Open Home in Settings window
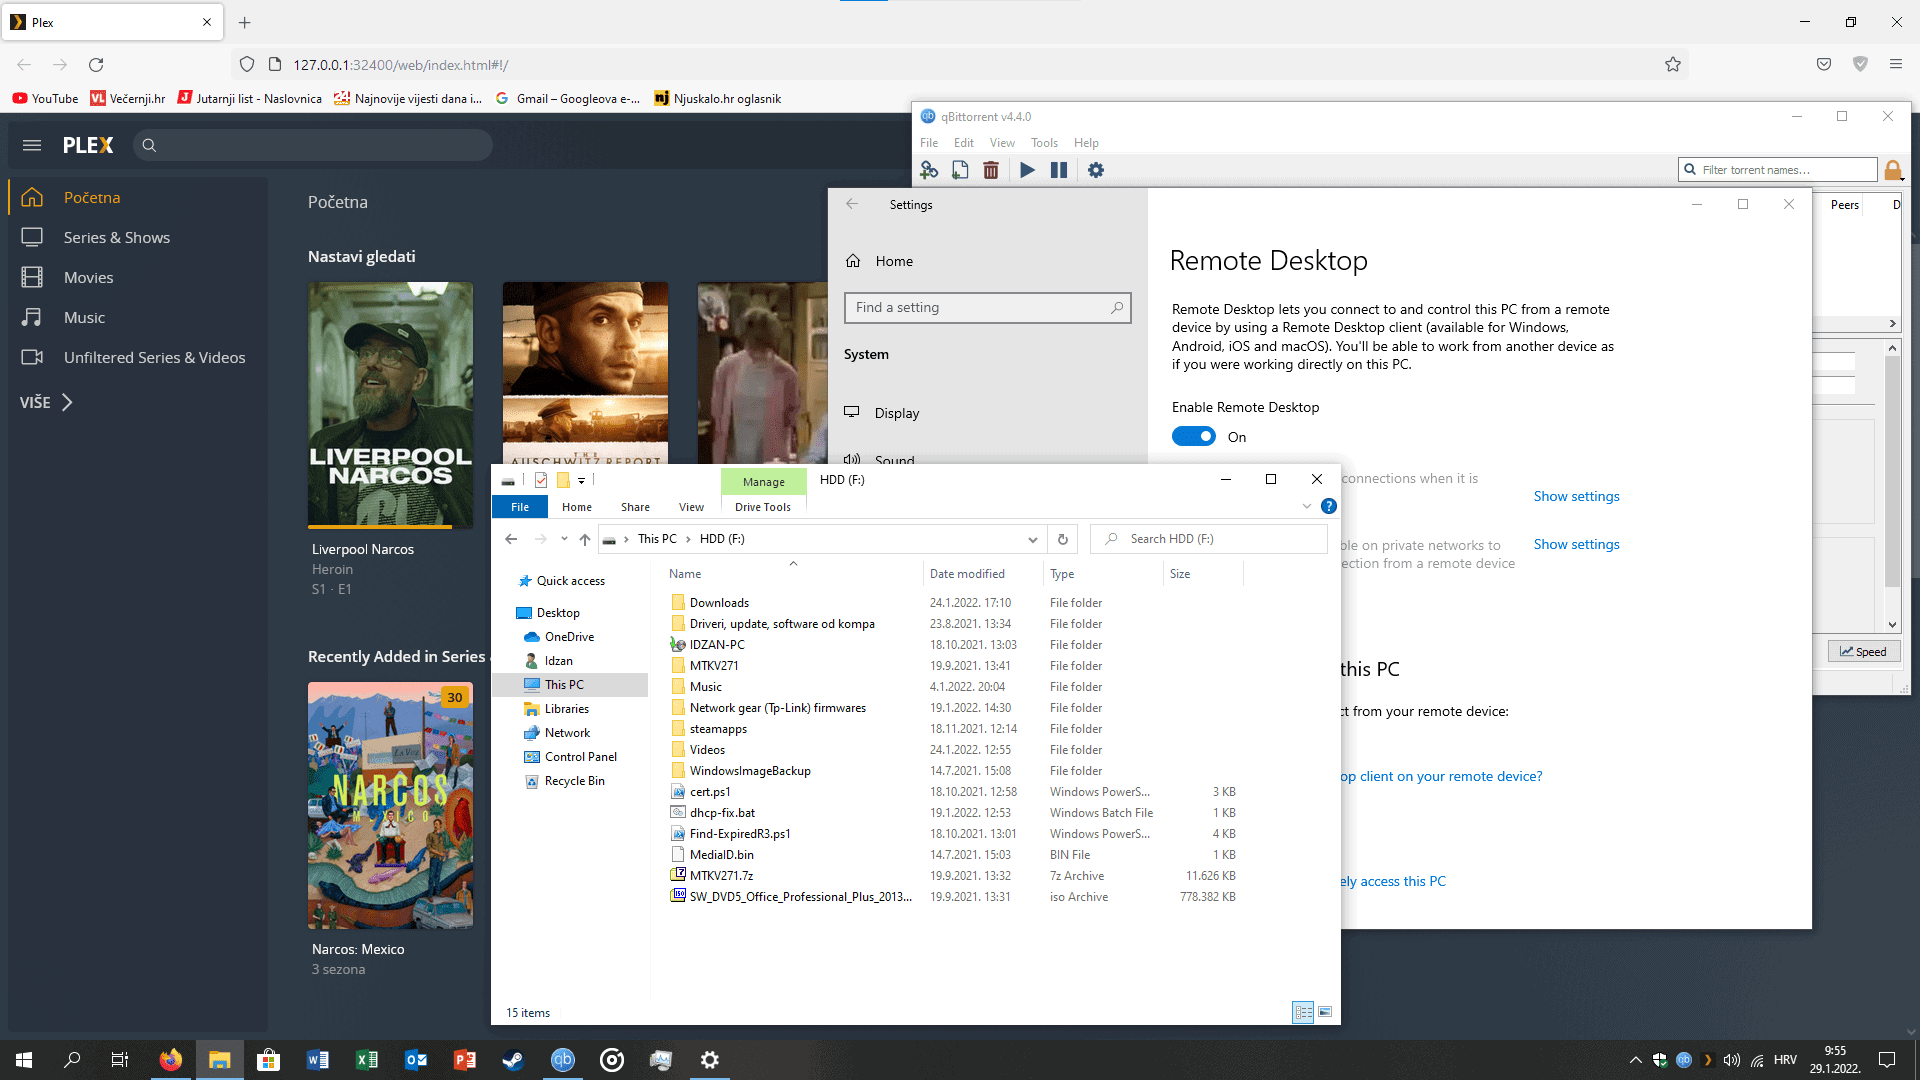The width and height of the screenshot is (1920, 1080). click(894, 261)
